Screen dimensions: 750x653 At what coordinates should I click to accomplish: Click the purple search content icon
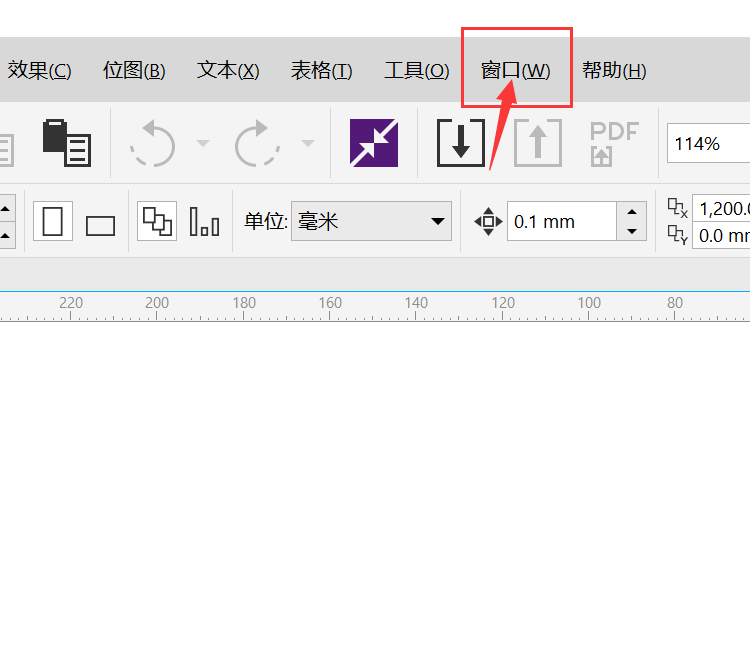pyautogui.click(x=374, y=143)
